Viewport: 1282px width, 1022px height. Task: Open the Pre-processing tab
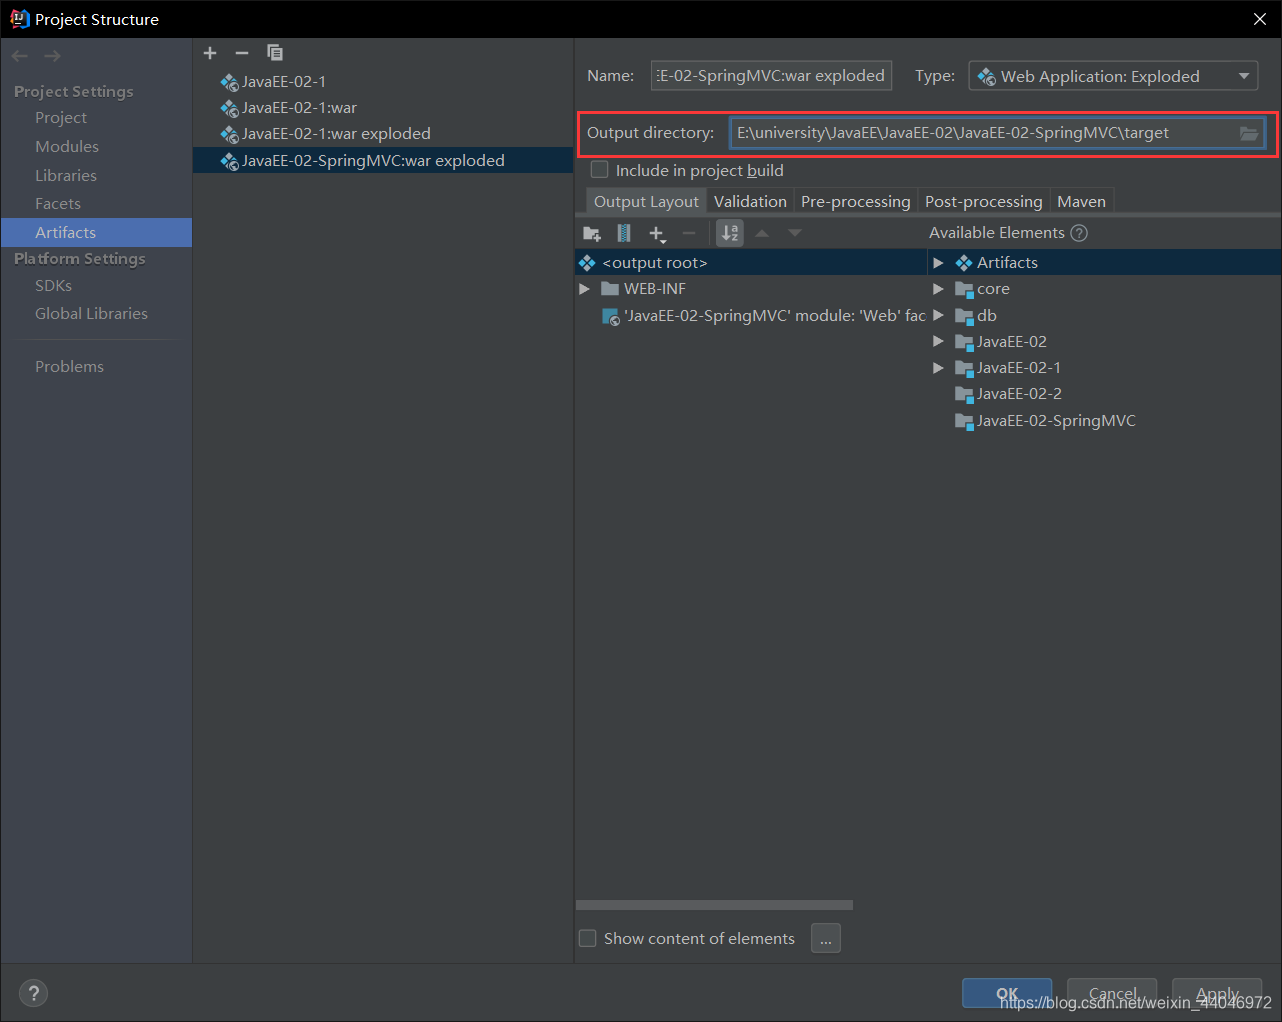(x=856, y=201)
